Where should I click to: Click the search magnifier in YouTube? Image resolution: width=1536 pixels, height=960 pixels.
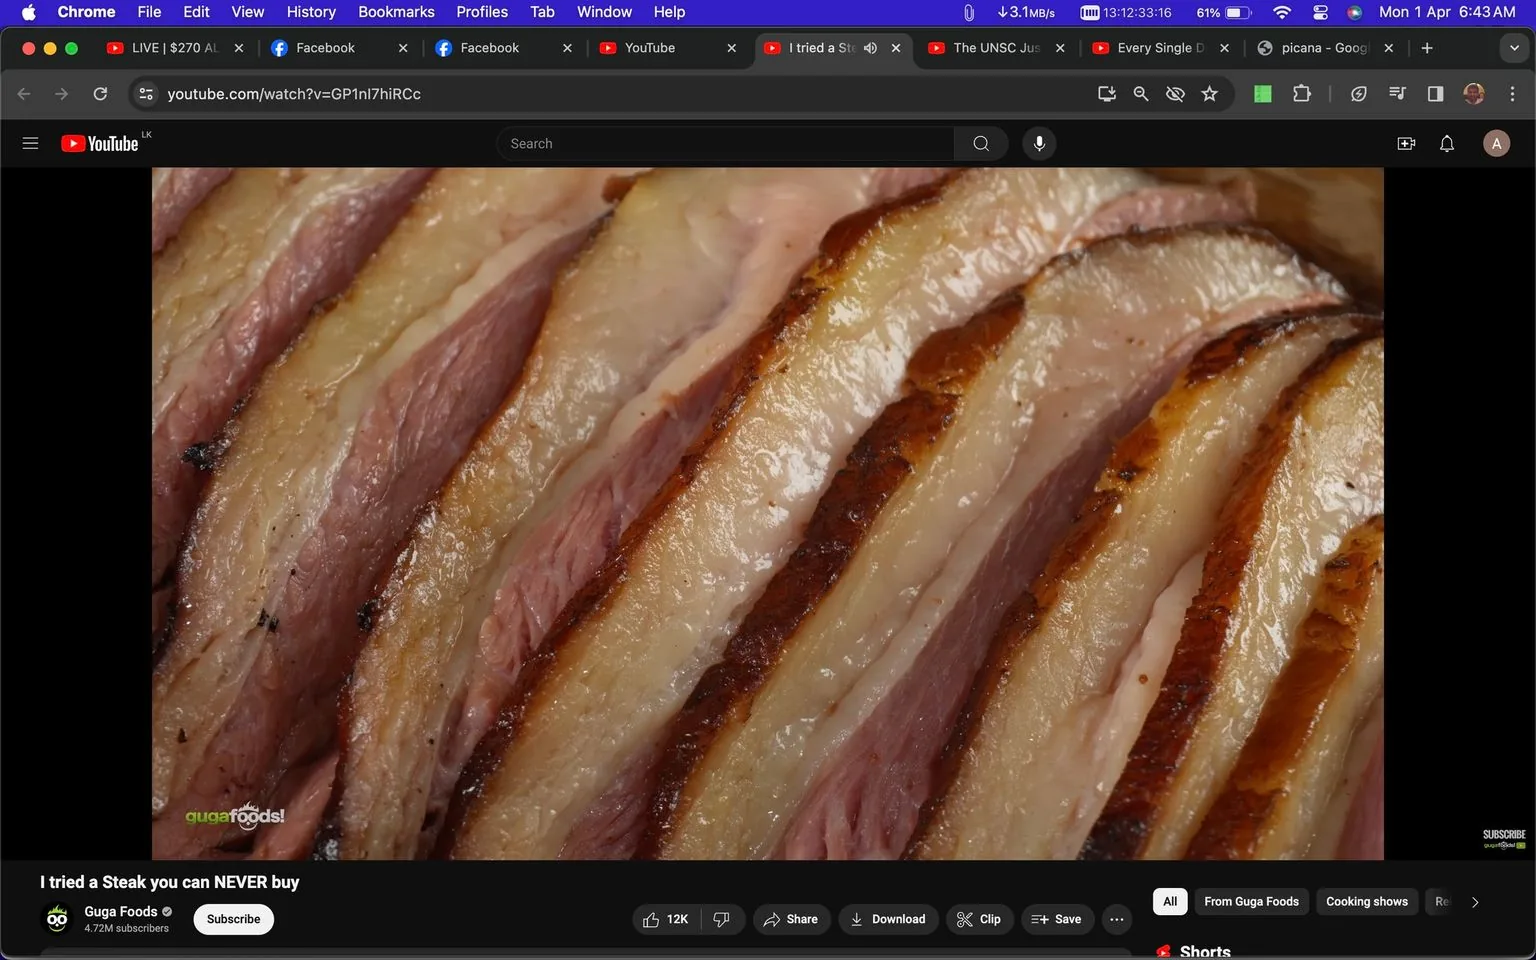coord(980,143)
